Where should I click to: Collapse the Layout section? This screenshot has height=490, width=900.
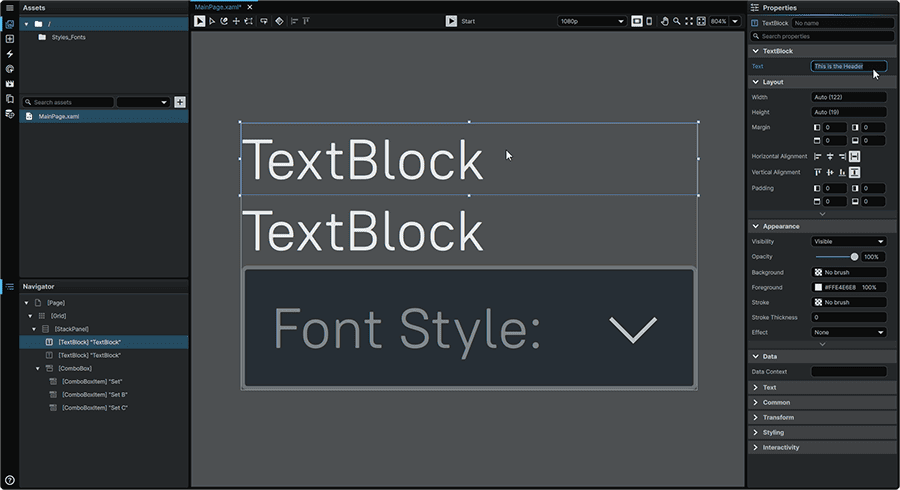[x=755, y=82]
